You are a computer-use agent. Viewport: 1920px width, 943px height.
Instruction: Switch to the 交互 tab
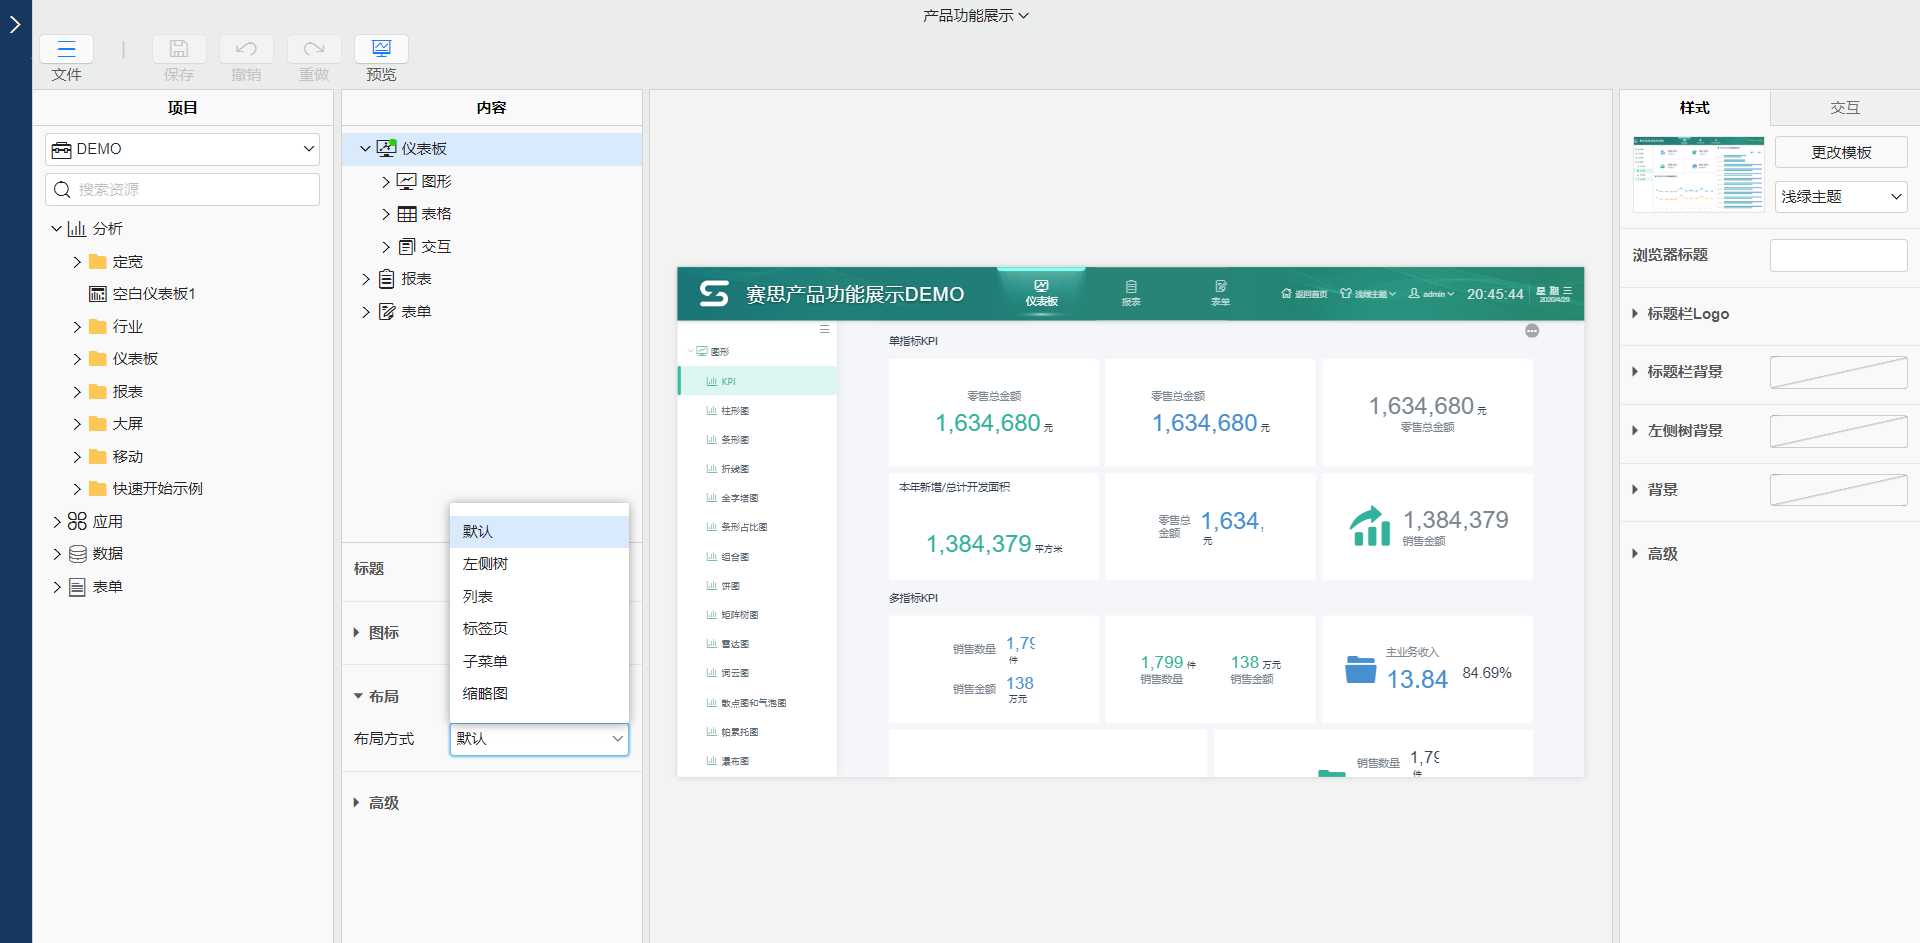click(1844, 108)
